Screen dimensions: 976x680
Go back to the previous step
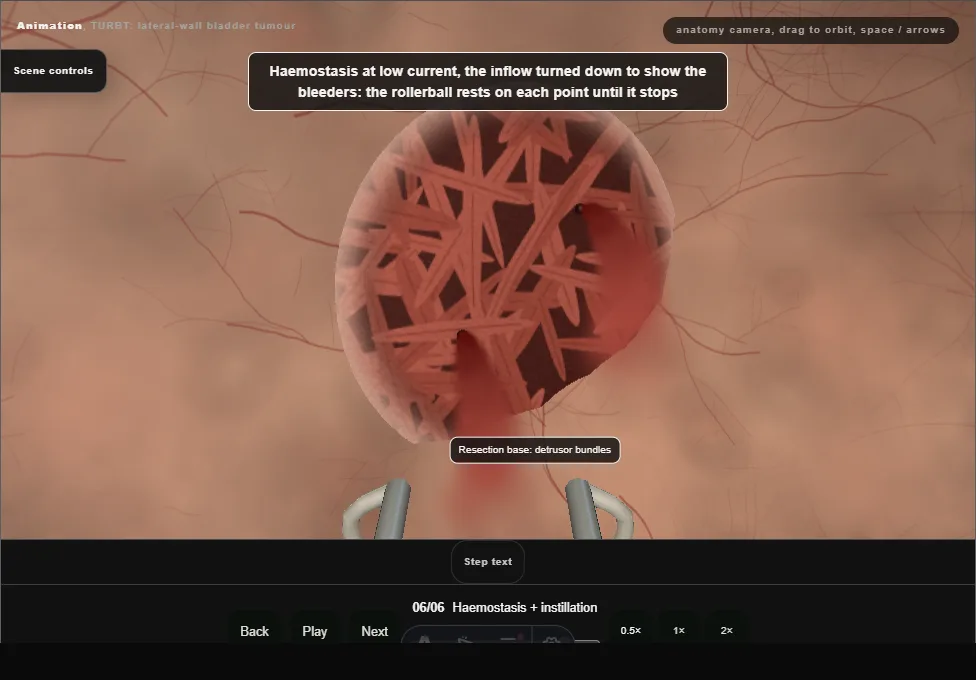click(254, 631)
